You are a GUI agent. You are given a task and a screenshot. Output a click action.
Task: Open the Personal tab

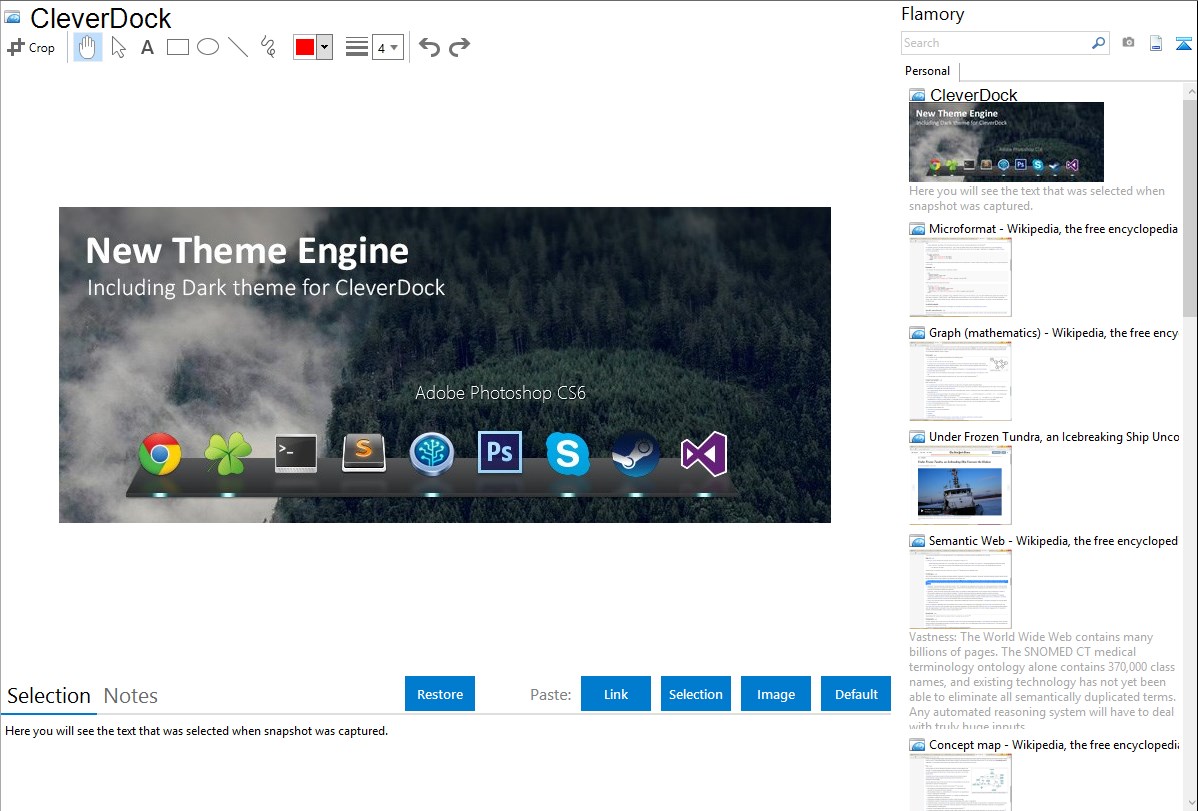pyautogui.click(x=927, y=71)
